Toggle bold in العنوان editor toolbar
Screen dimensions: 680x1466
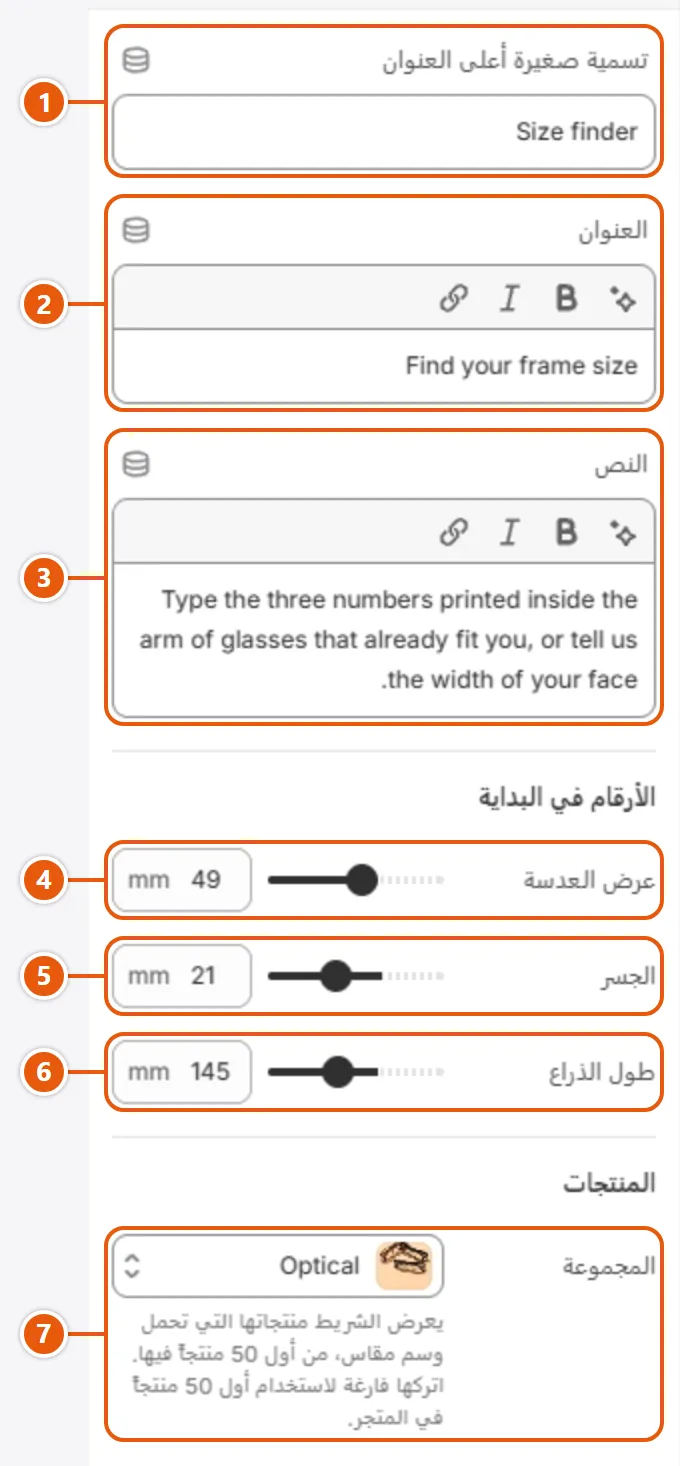point(566,298)
